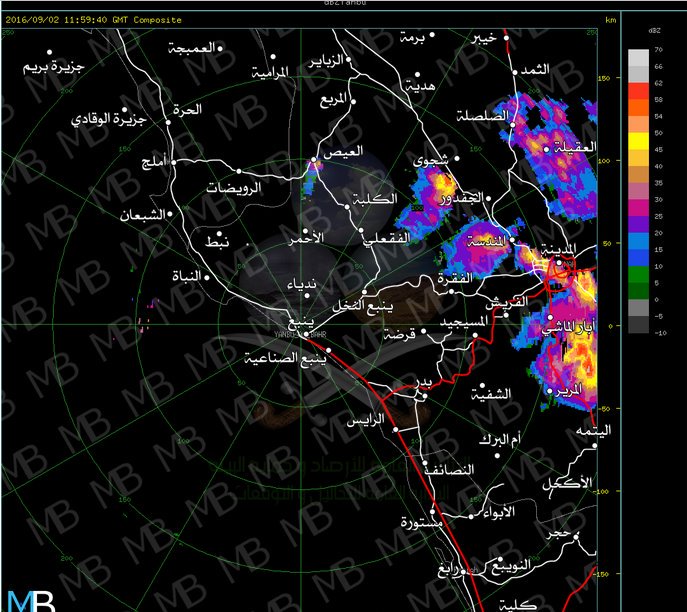The height and width of the screenshot is (612, 687).
Task: Click the العيص label
Action: click(x=343, y=152)
